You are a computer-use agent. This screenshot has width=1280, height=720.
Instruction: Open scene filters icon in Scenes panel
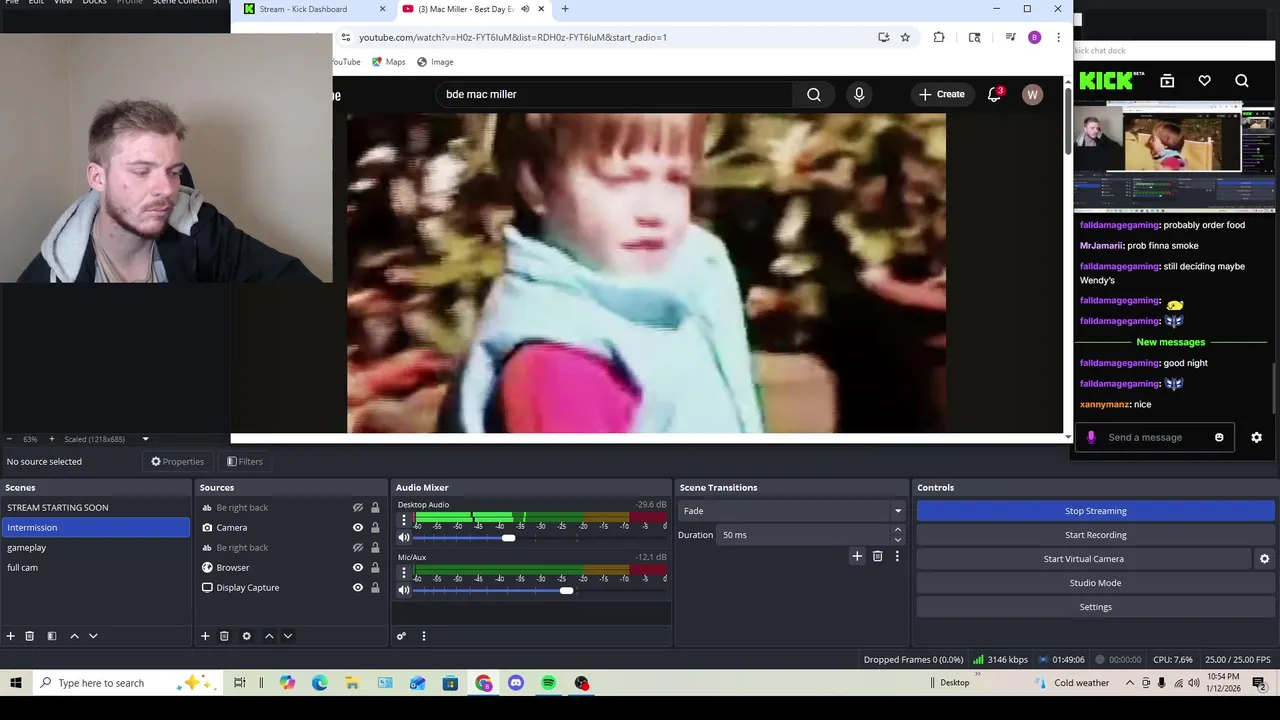point(51,636)
